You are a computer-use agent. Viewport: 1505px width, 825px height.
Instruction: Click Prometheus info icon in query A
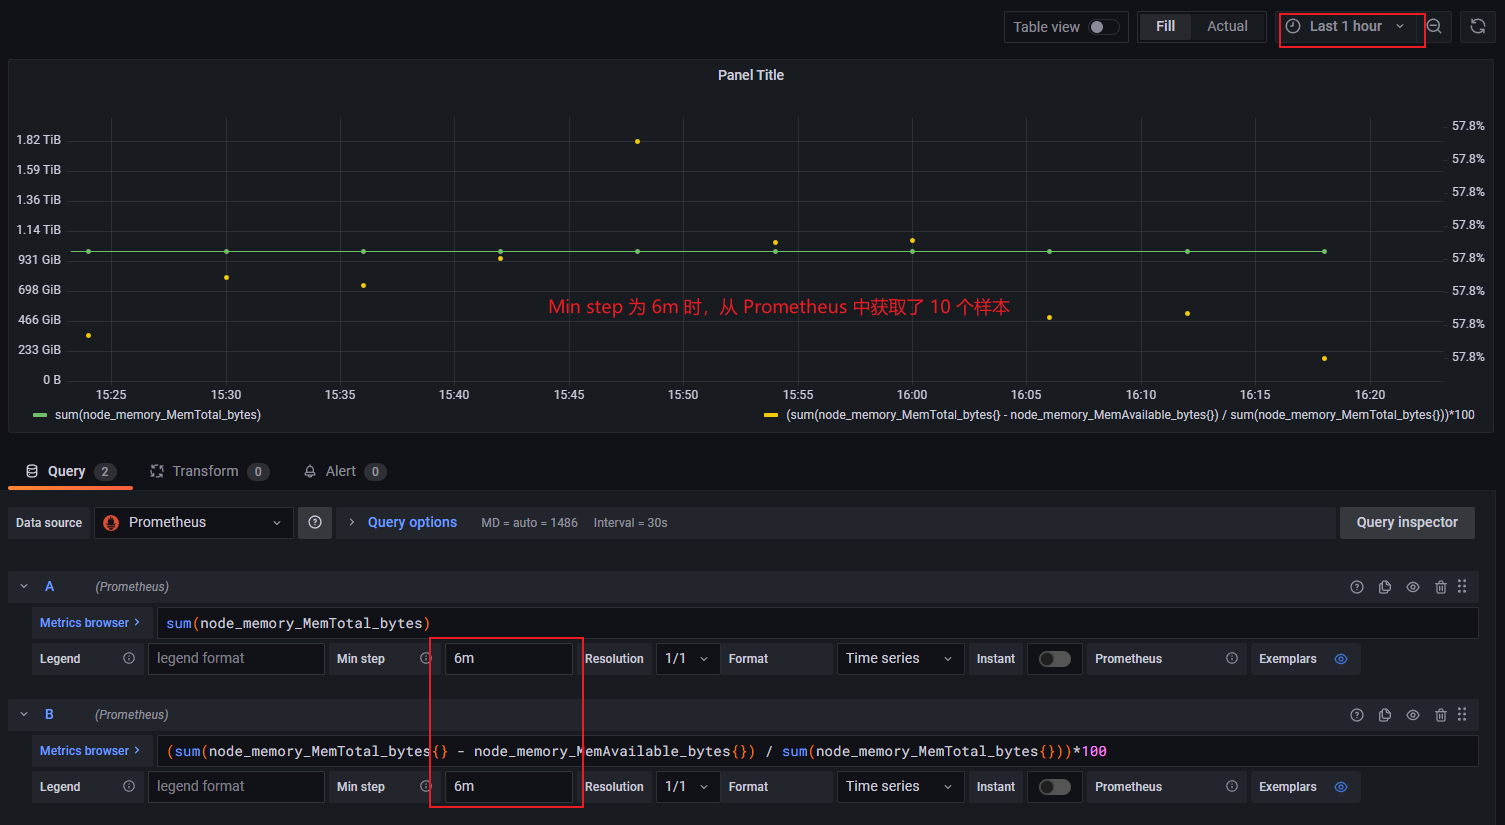coord(1232,658)
